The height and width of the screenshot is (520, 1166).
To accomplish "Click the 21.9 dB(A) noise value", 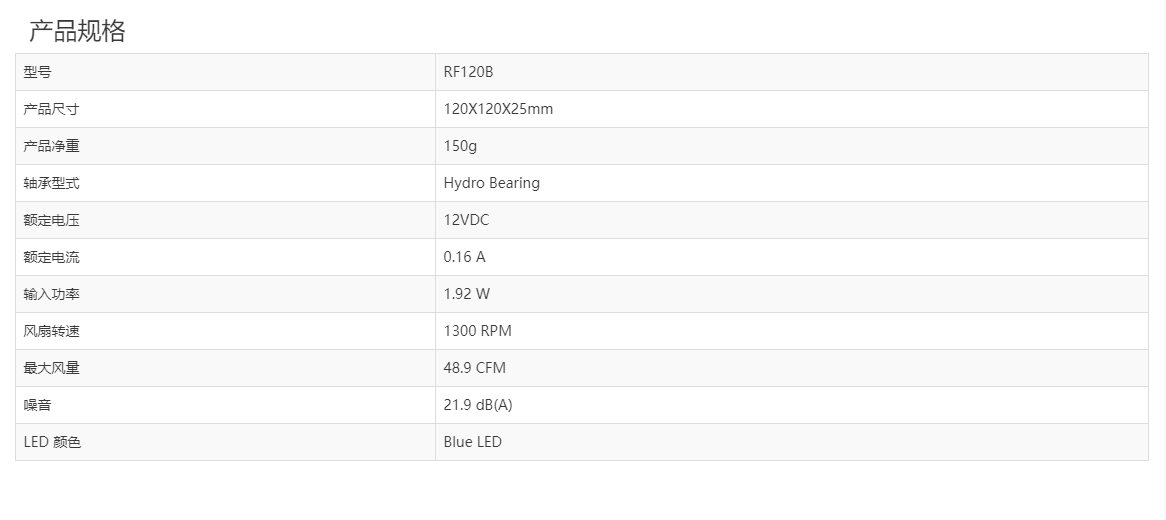I will 478,405.
